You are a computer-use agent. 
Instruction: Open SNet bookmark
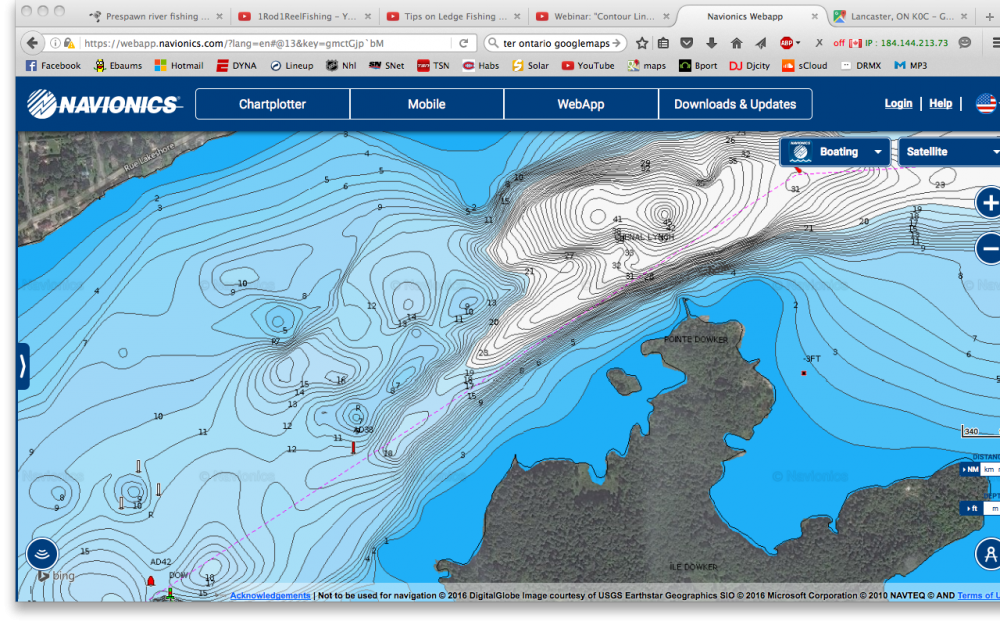tap(386, 65)
